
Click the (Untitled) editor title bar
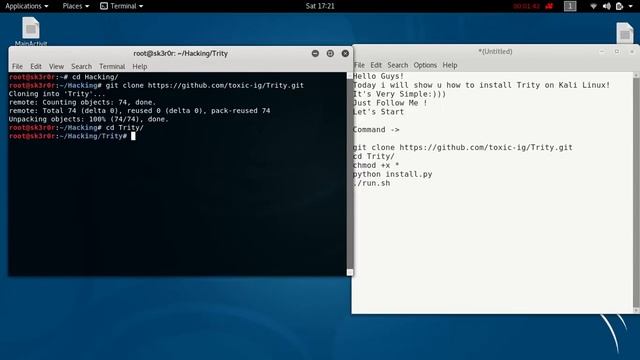[x=495, y=51]
